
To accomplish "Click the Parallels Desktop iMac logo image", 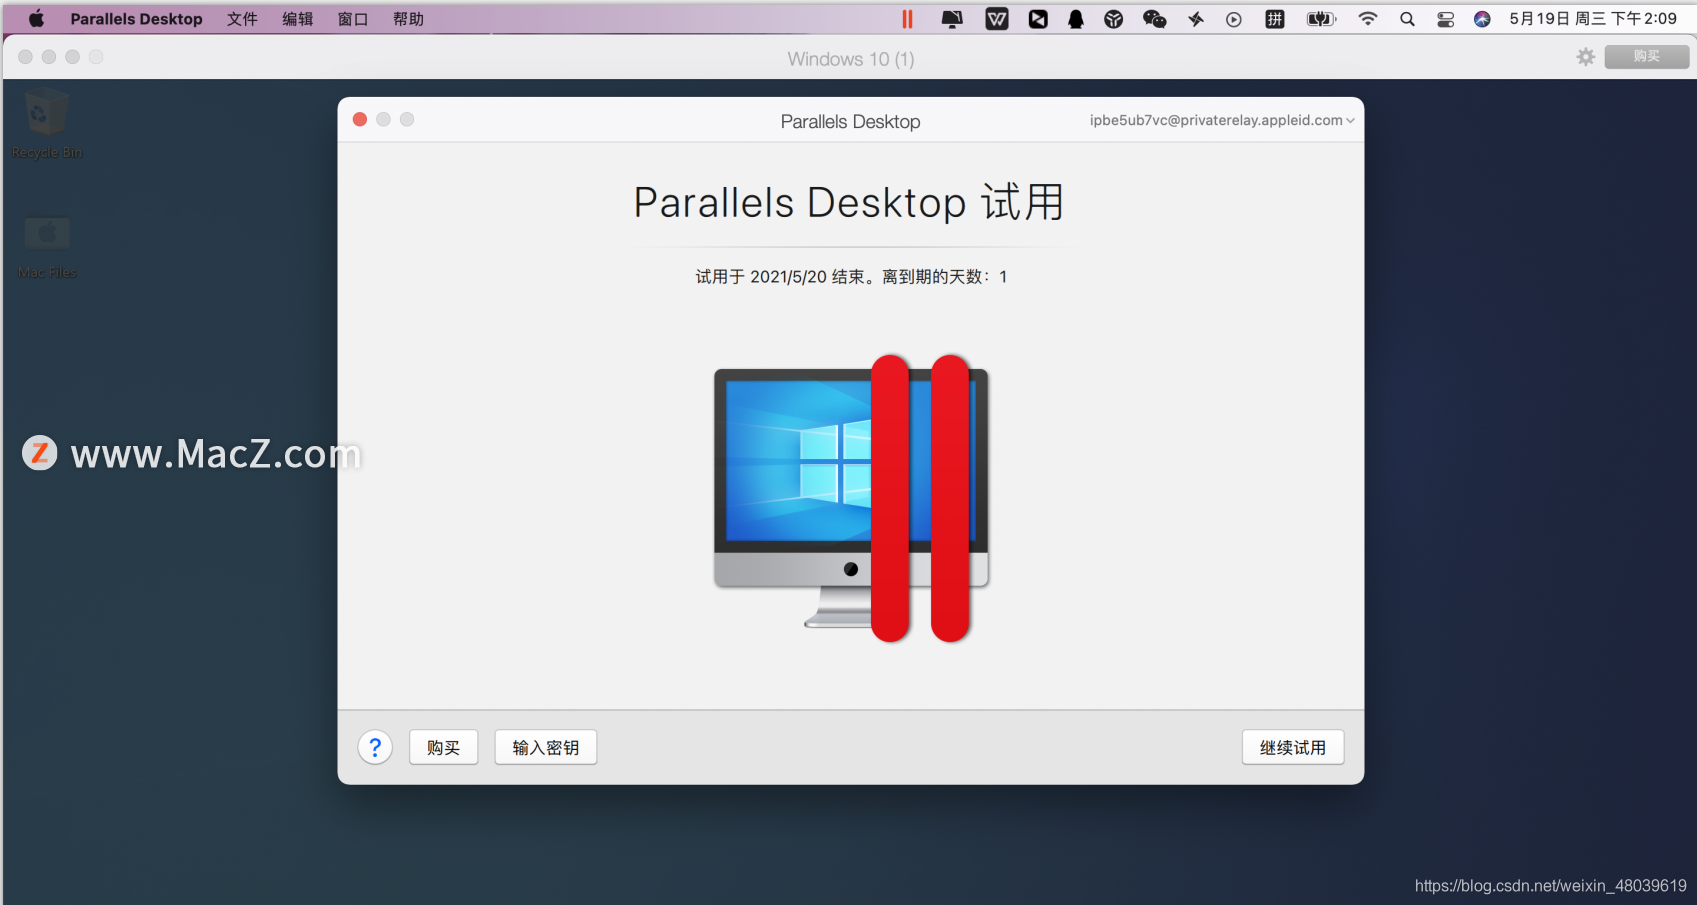I will click(x=851, y=497).
